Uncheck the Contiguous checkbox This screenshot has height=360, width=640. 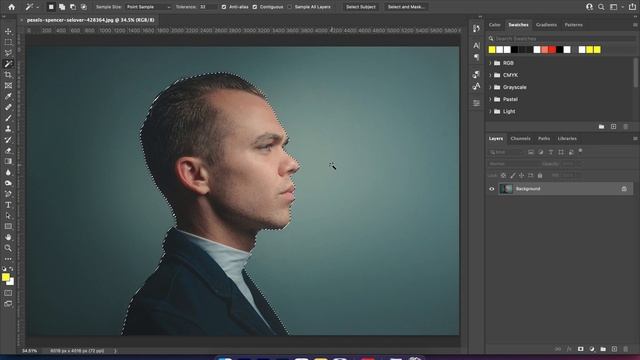(255, 7)
